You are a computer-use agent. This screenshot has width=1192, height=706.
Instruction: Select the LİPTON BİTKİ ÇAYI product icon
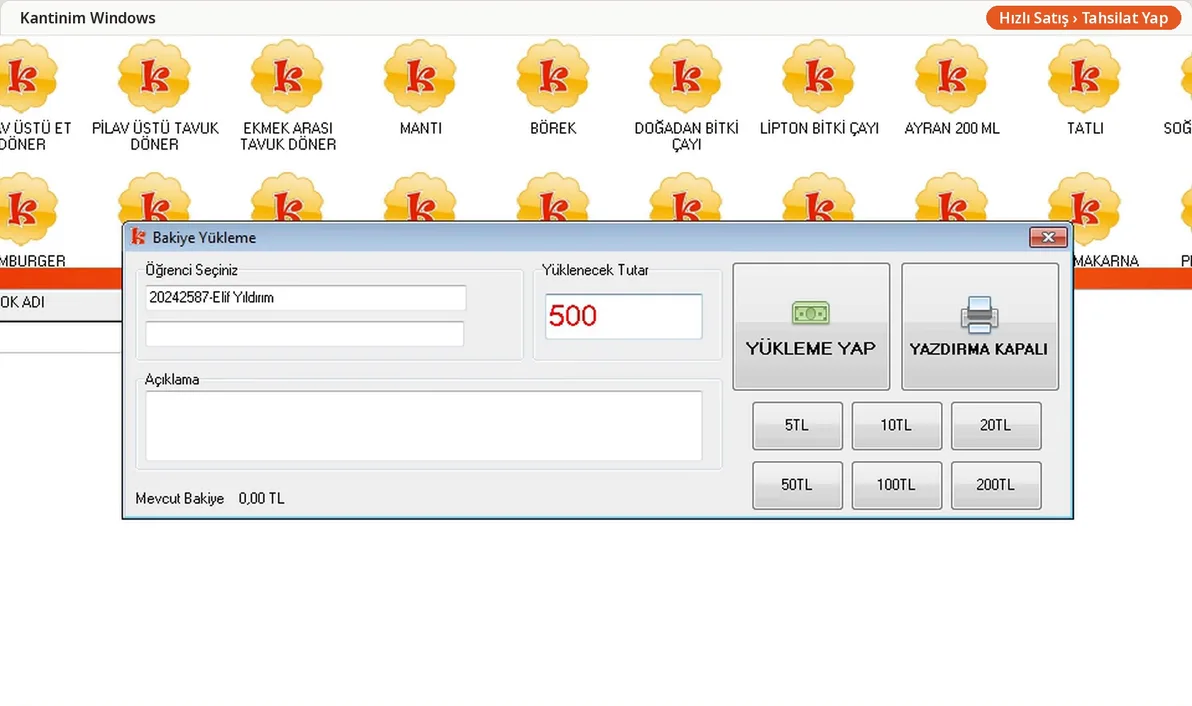pos(819,76)
